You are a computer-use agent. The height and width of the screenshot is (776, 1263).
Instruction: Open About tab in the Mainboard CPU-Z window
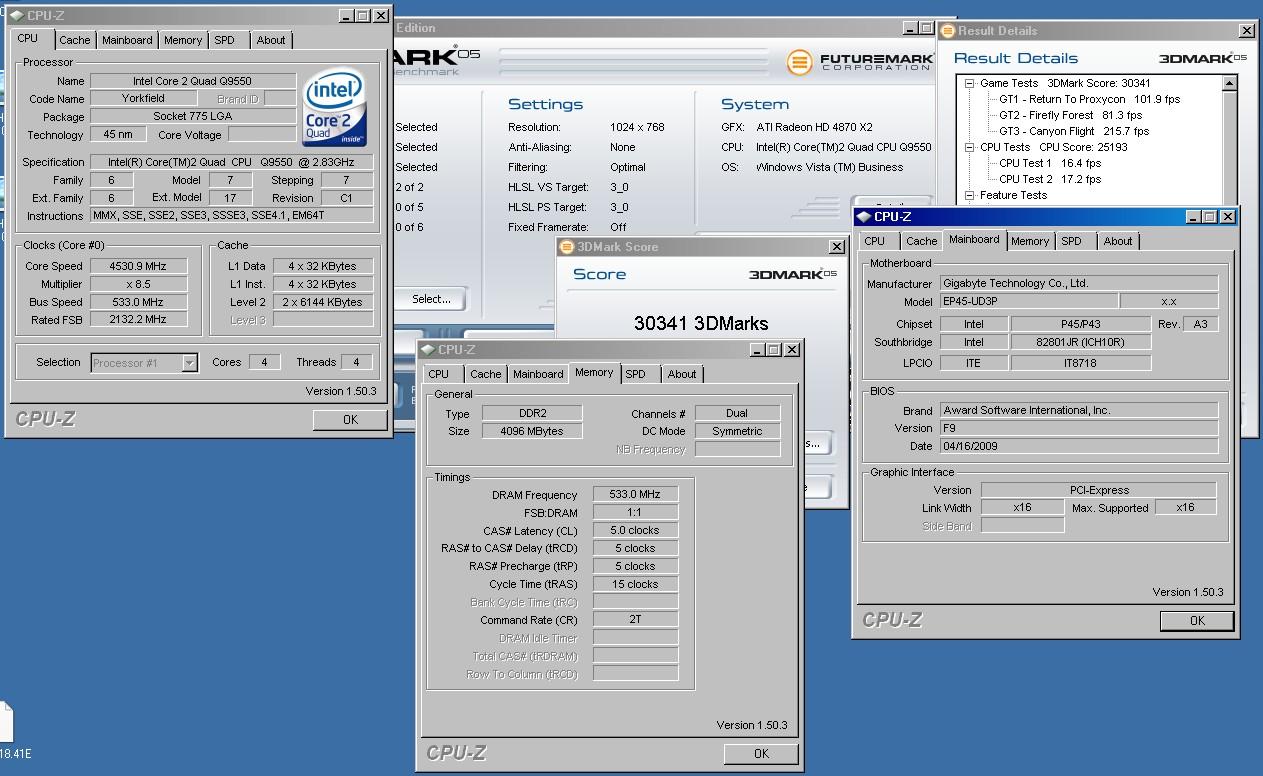coord(1118,241)
